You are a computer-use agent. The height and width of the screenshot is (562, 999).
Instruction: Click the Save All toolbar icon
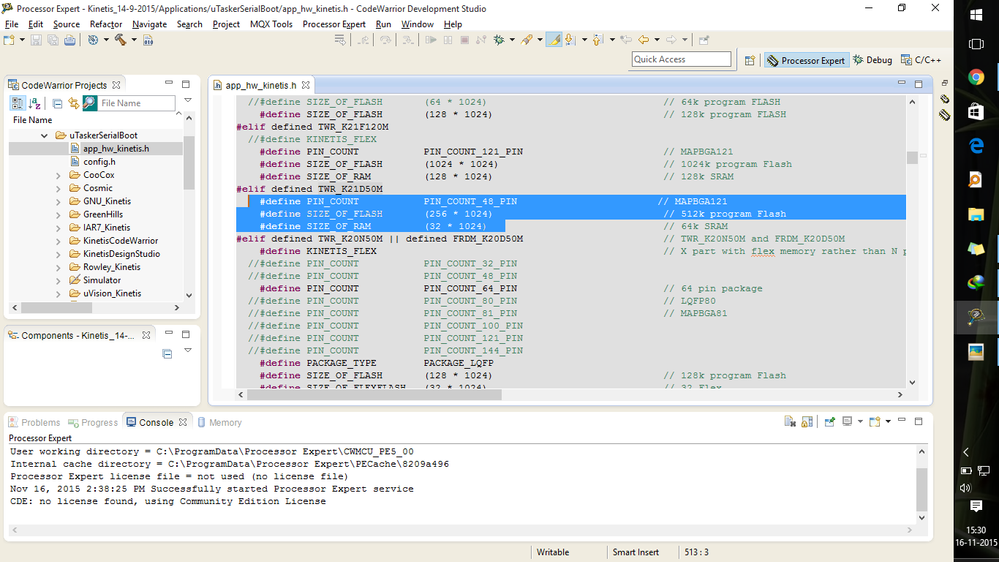(53, 40)
